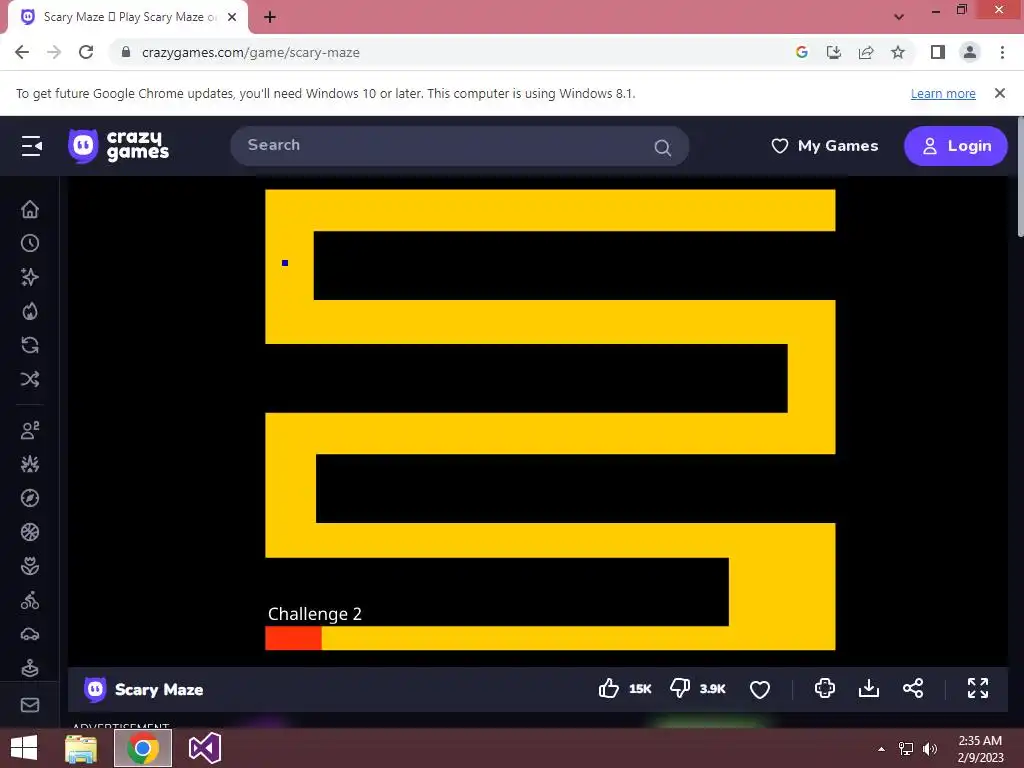Click the install app icon in address bar
The height and width of the screenshot is (768, 1024).
(x=834, y=52)
